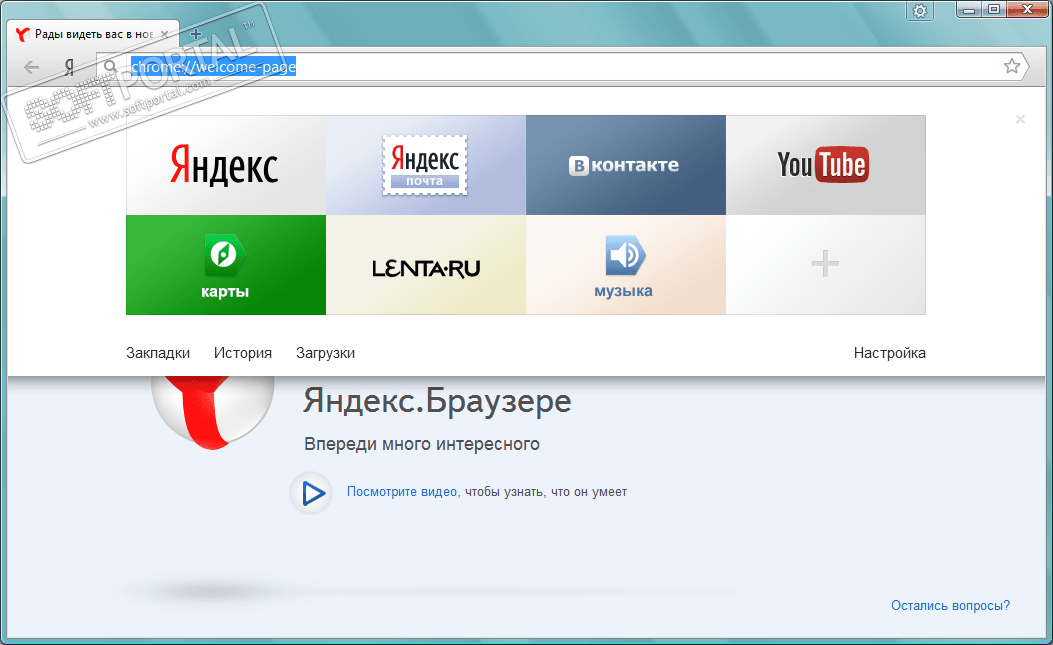Play the browser intro video button

[311, 492]
